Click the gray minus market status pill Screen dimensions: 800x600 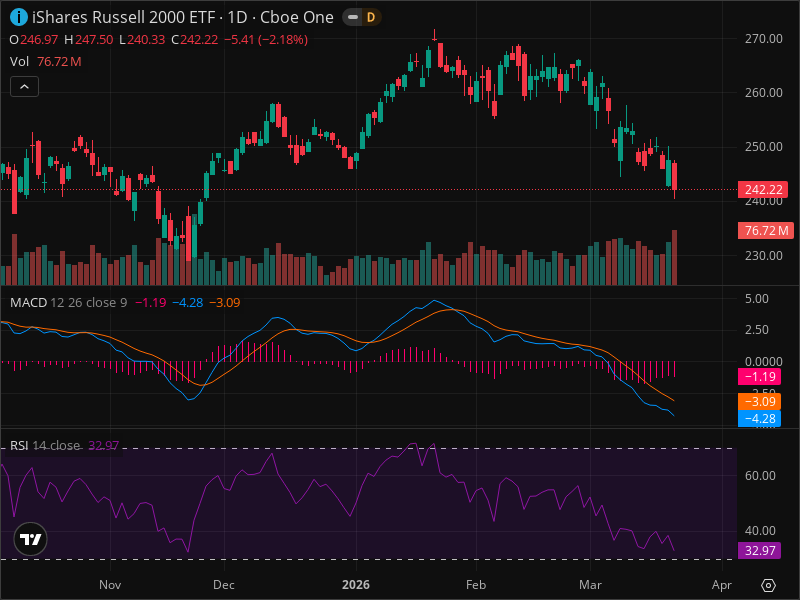[x=353, y=17]
